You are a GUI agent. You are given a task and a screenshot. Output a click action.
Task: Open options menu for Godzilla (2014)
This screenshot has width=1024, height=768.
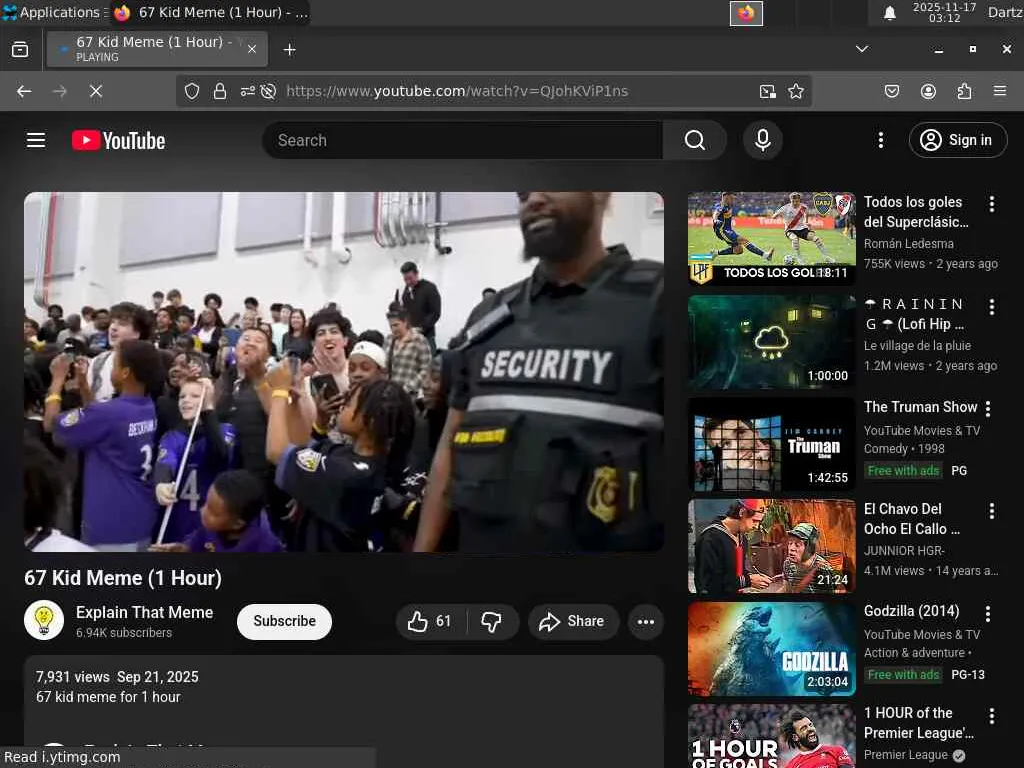[987, 613]
